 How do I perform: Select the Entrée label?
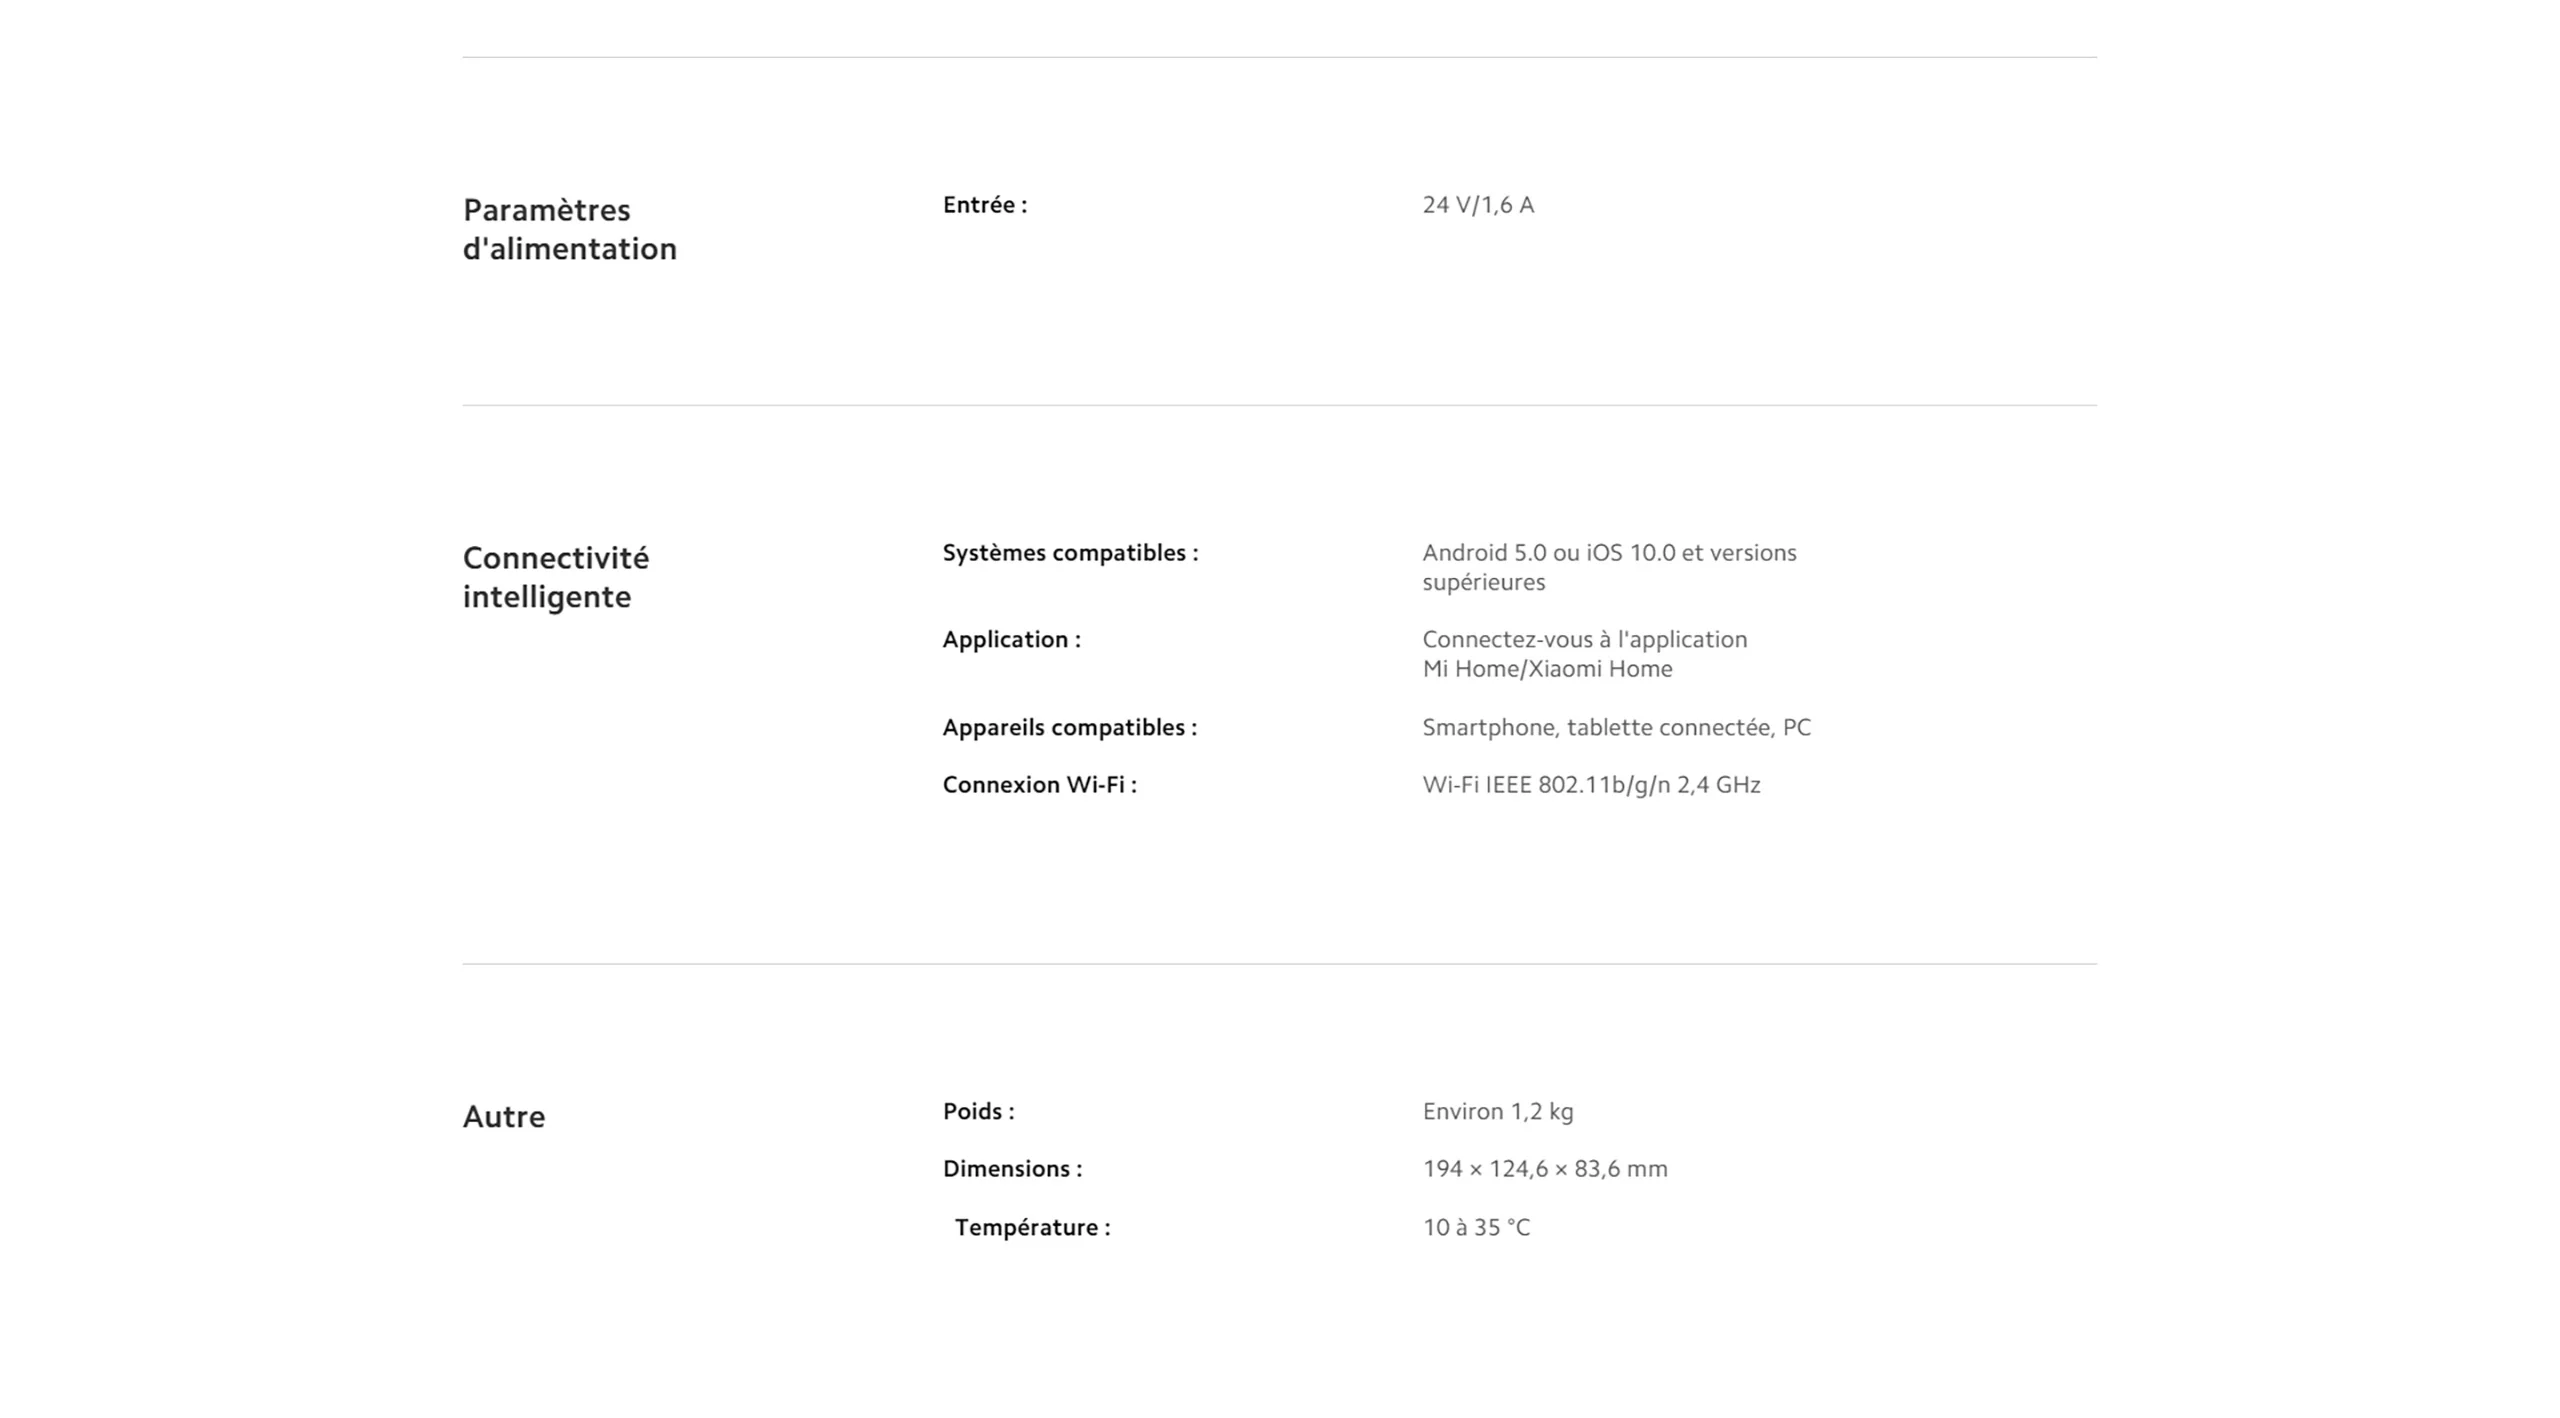click(x=985, y=205)
